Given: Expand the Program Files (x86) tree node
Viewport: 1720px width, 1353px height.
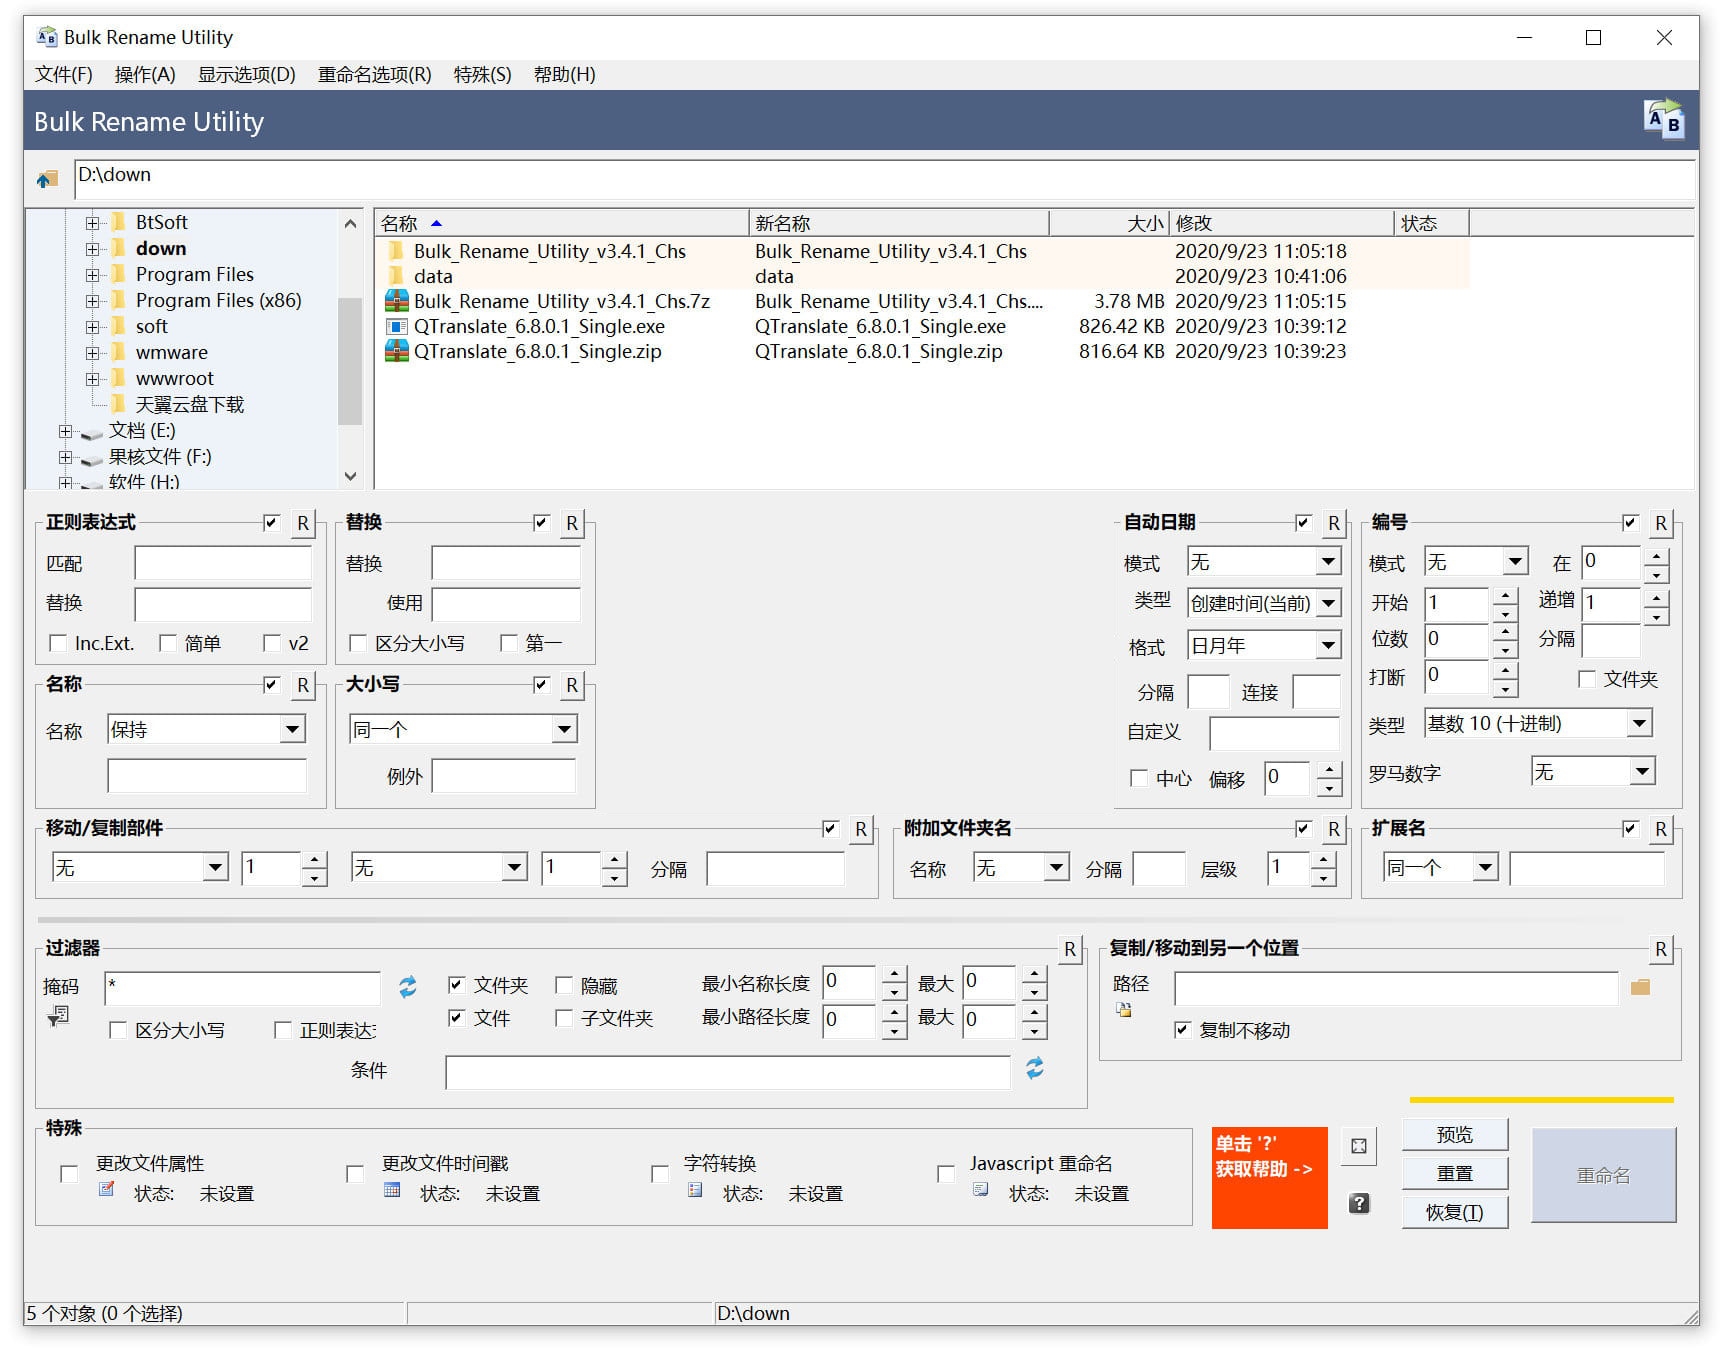Looking at the screenshot, I should (93, 301).
